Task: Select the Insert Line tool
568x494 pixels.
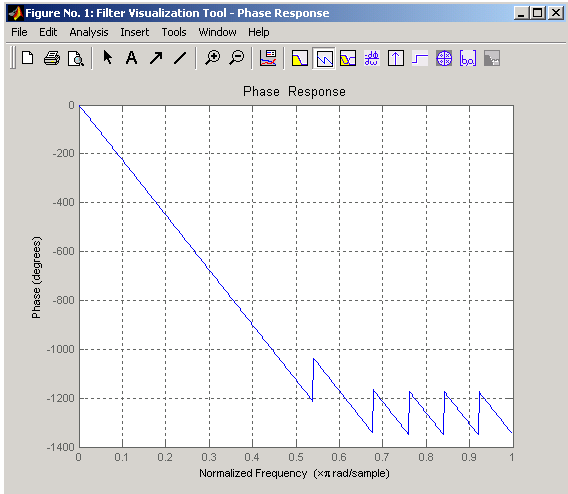Action: click(x=180, y=58)
